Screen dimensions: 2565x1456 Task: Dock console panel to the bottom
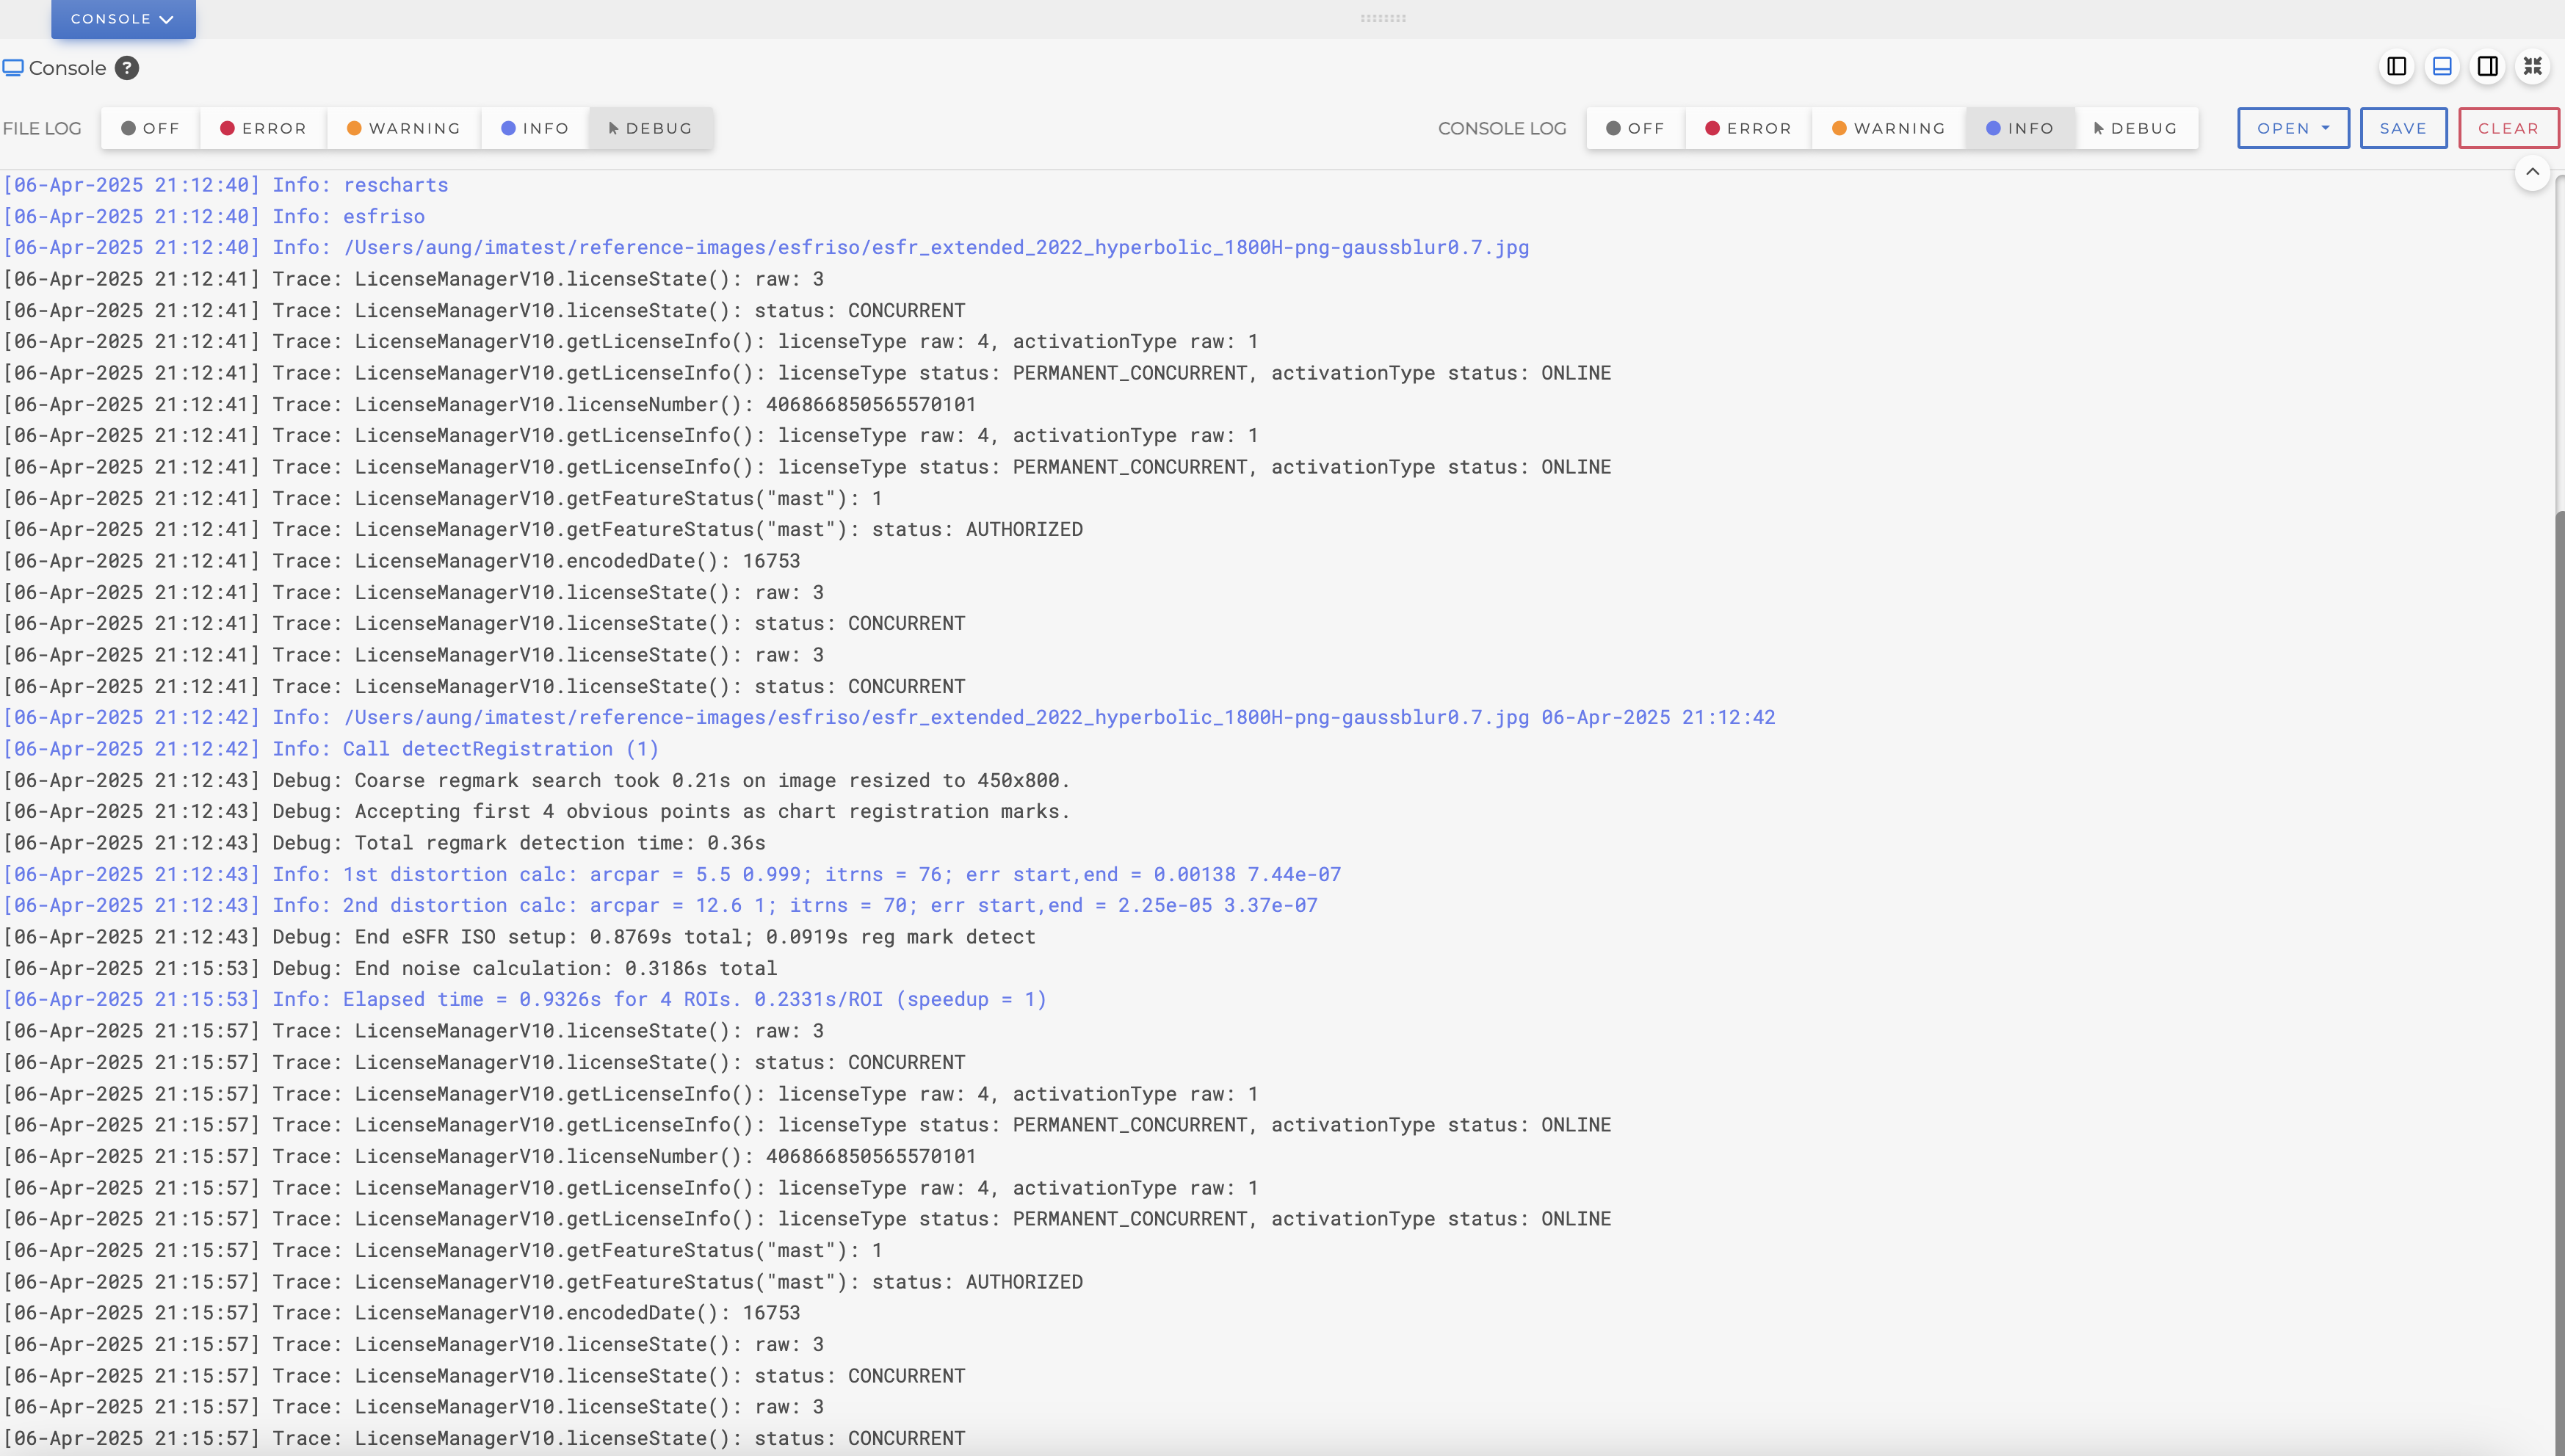(2442, 67)
